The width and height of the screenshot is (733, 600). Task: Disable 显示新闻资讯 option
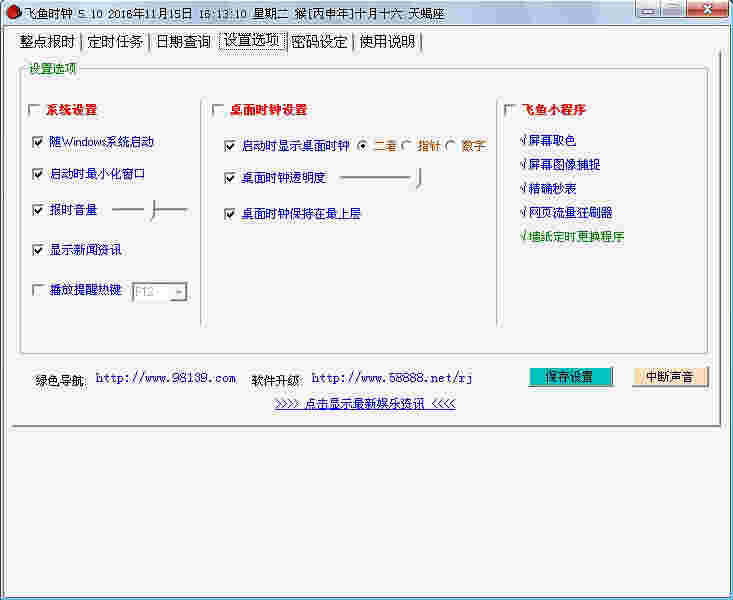click(x=38, y=250)
